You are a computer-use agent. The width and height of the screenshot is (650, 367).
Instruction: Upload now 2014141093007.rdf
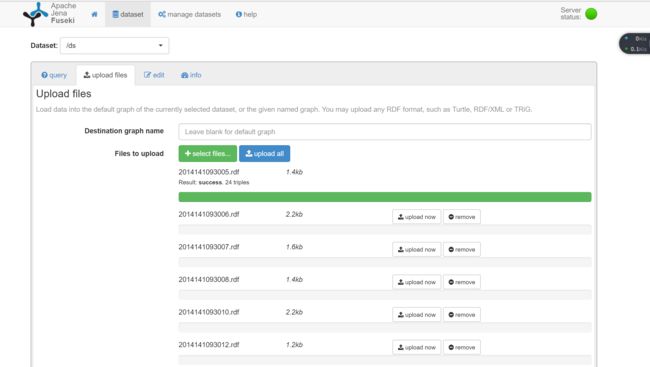(417, 250)
